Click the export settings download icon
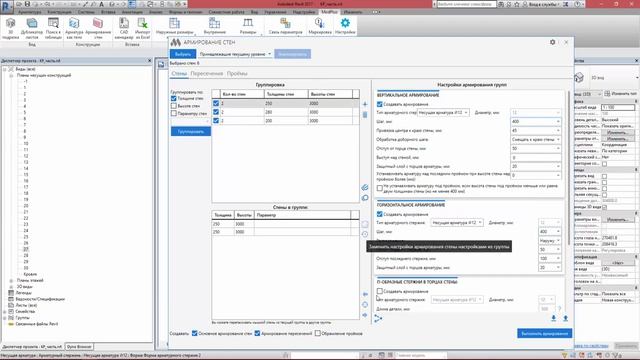 pos(553,318)
